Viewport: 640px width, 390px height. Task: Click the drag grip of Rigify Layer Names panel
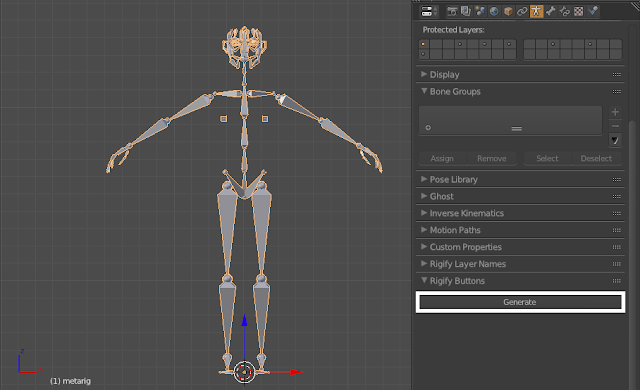point(617,264)
